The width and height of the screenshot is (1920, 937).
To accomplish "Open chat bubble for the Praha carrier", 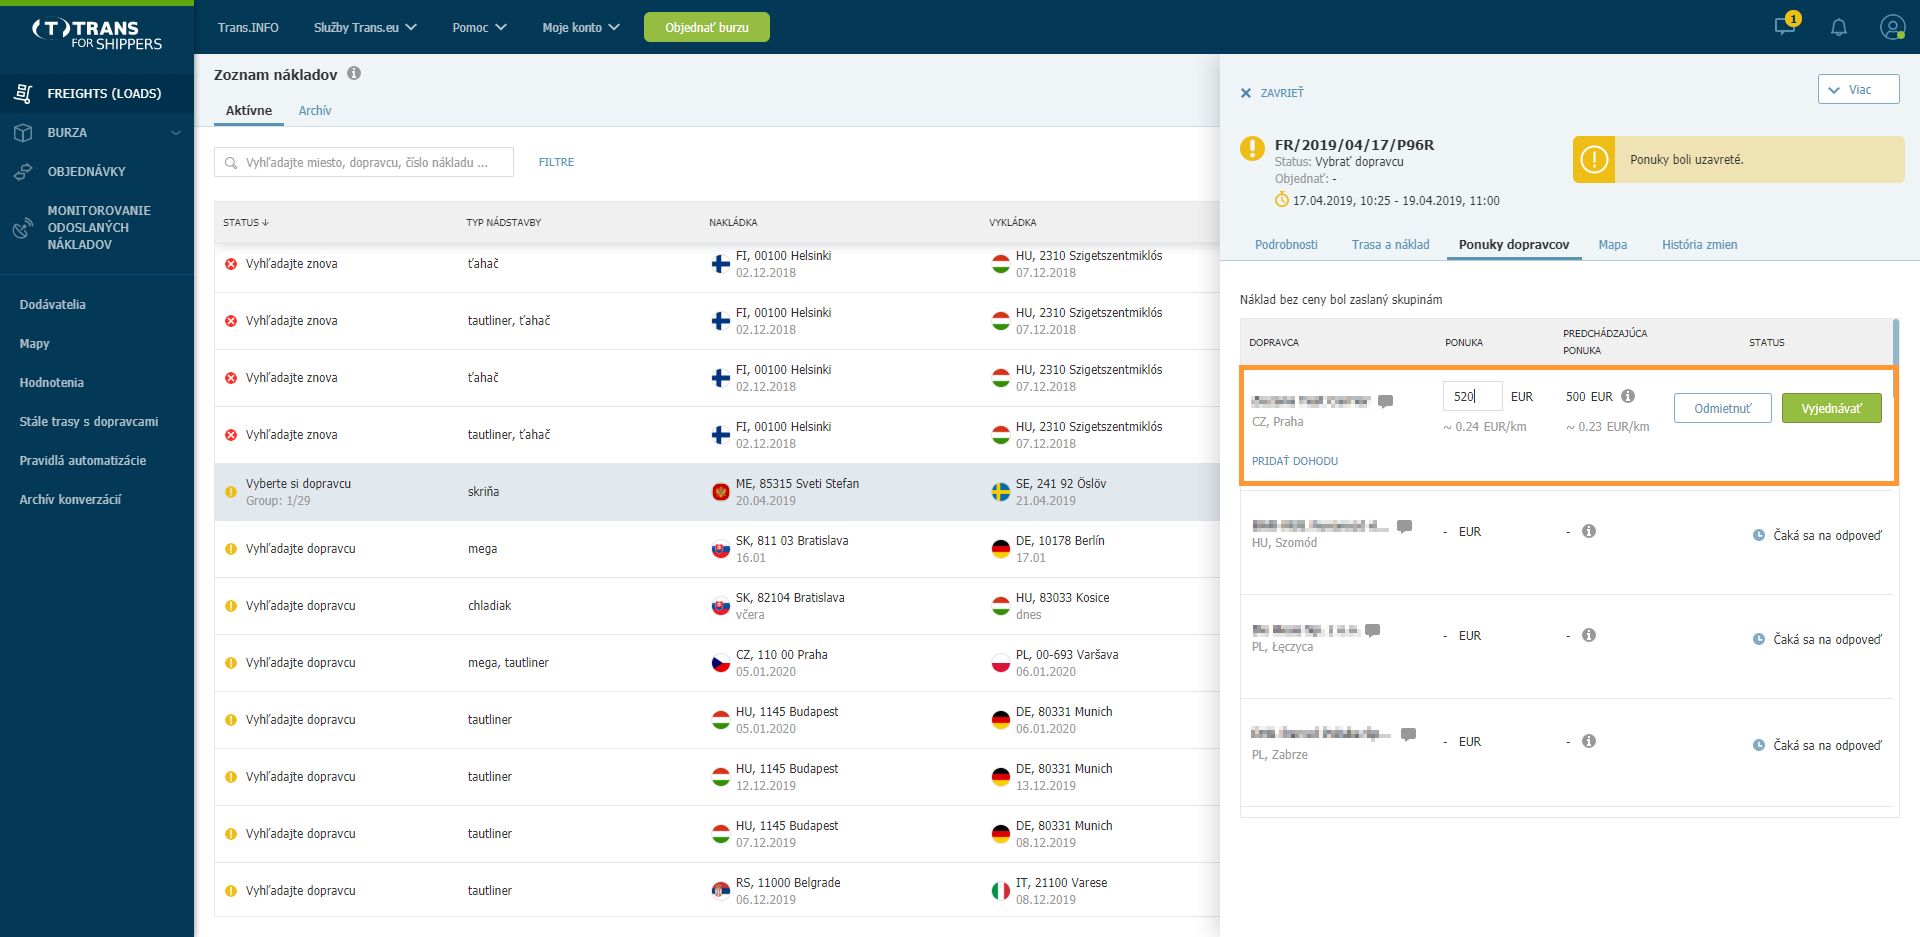I will click(1386, 401).
